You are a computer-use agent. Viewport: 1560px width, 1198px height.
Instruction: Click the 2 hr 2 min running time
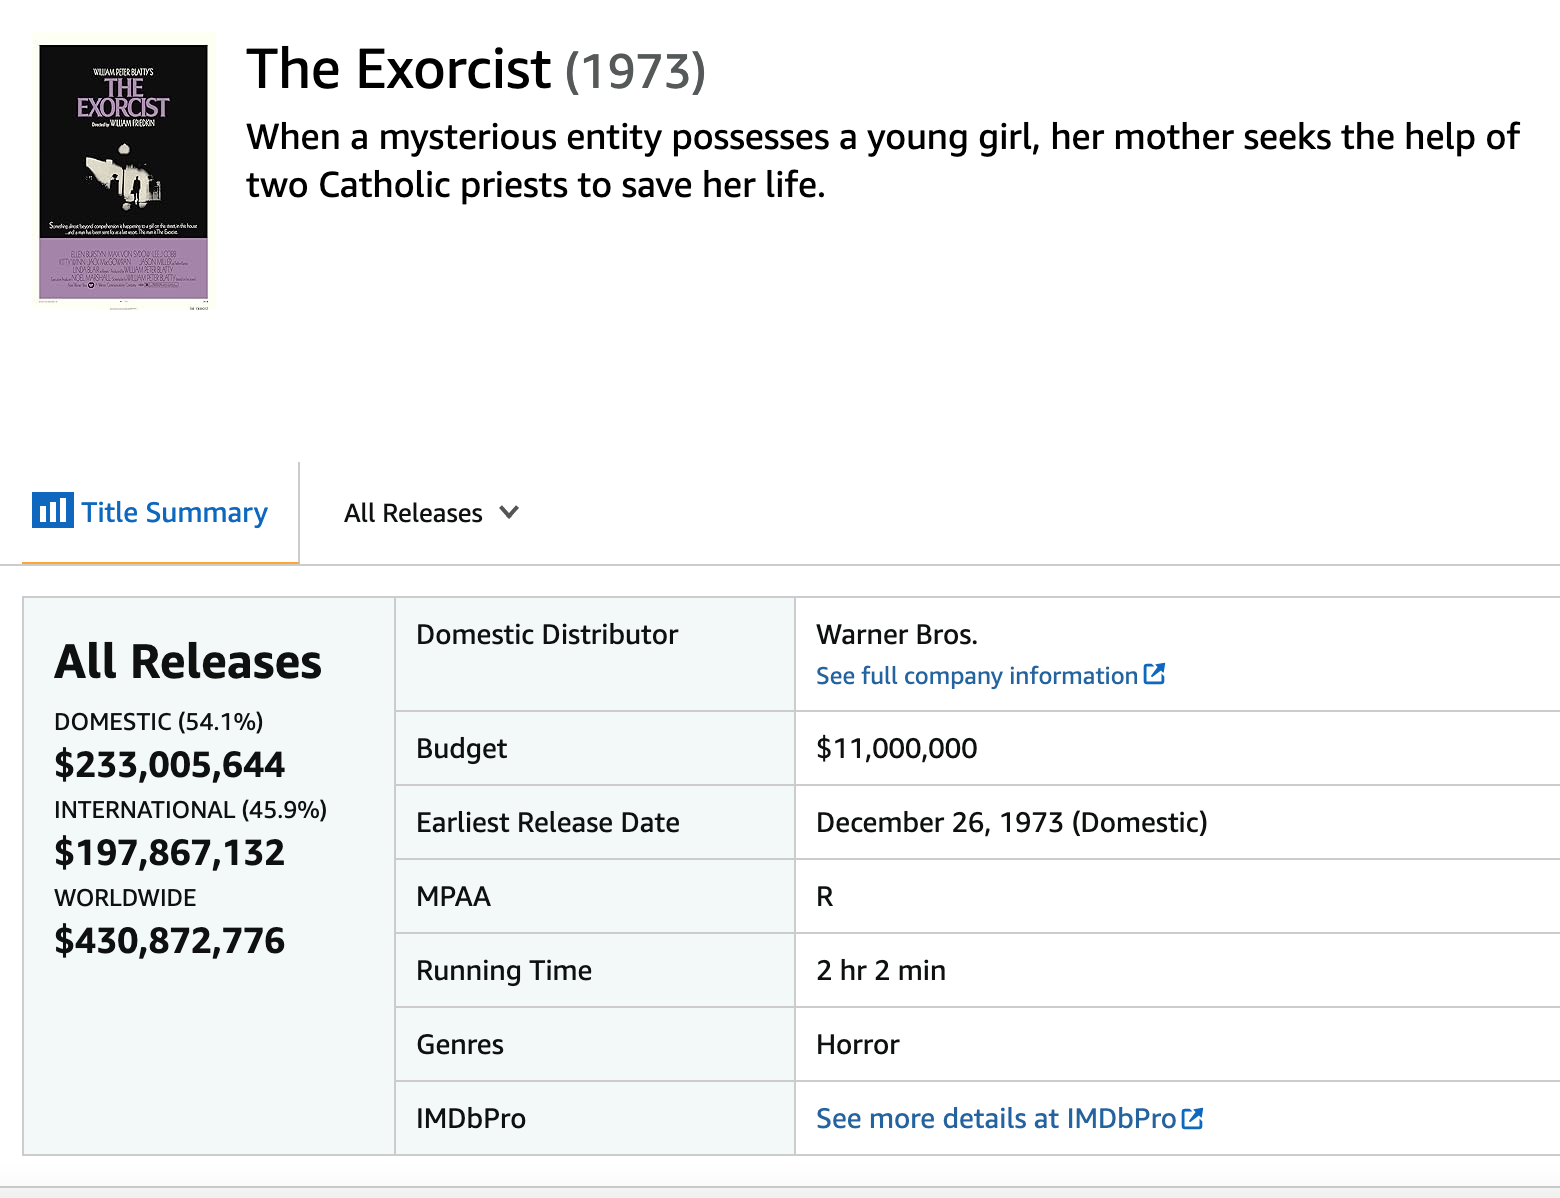point(881,970)
